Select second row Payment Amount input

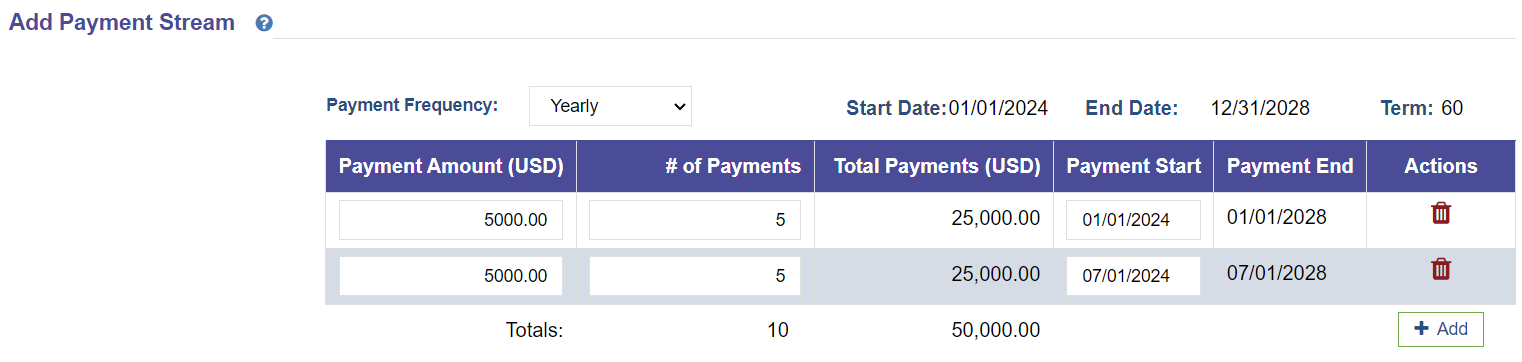tap(451, 276)
